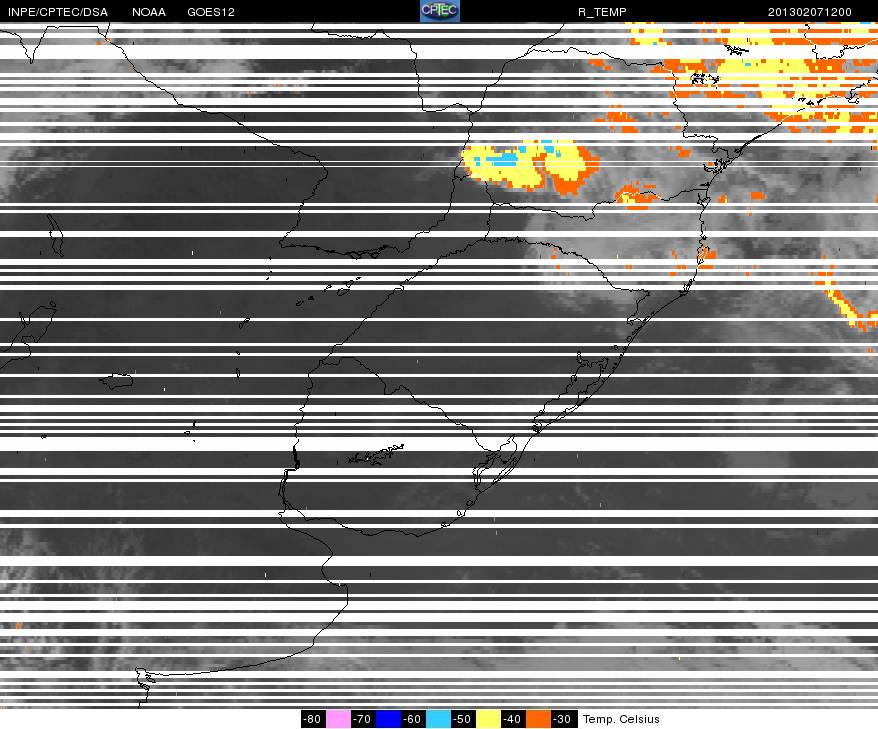Viewport: 878px width, 729px height.
Task: Click the -70 legend value
Action: (363, 719)
